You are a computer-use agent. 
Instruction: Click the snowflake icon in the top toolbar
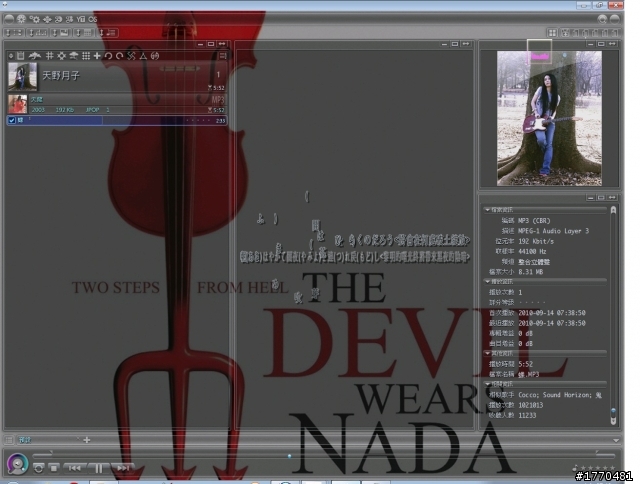click(21, 19)
